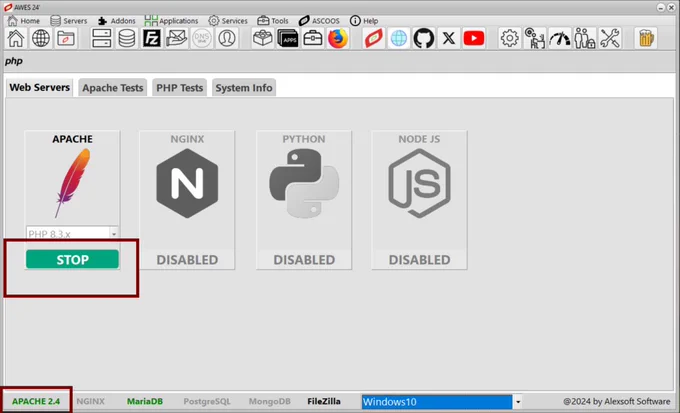This screenshot has height=413, width=680.
Task: Click NGINX in the status bar
Action: point(91,401)
